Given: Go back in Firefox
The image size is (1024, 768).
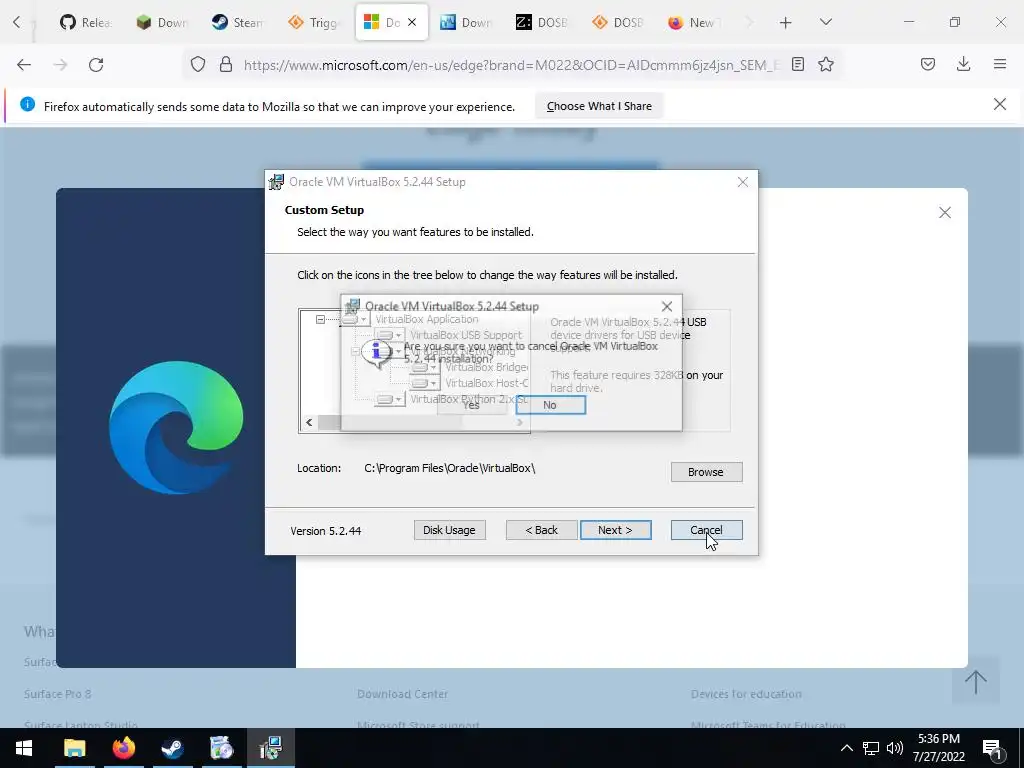Looking at the screenshot, I should (24, 65).
